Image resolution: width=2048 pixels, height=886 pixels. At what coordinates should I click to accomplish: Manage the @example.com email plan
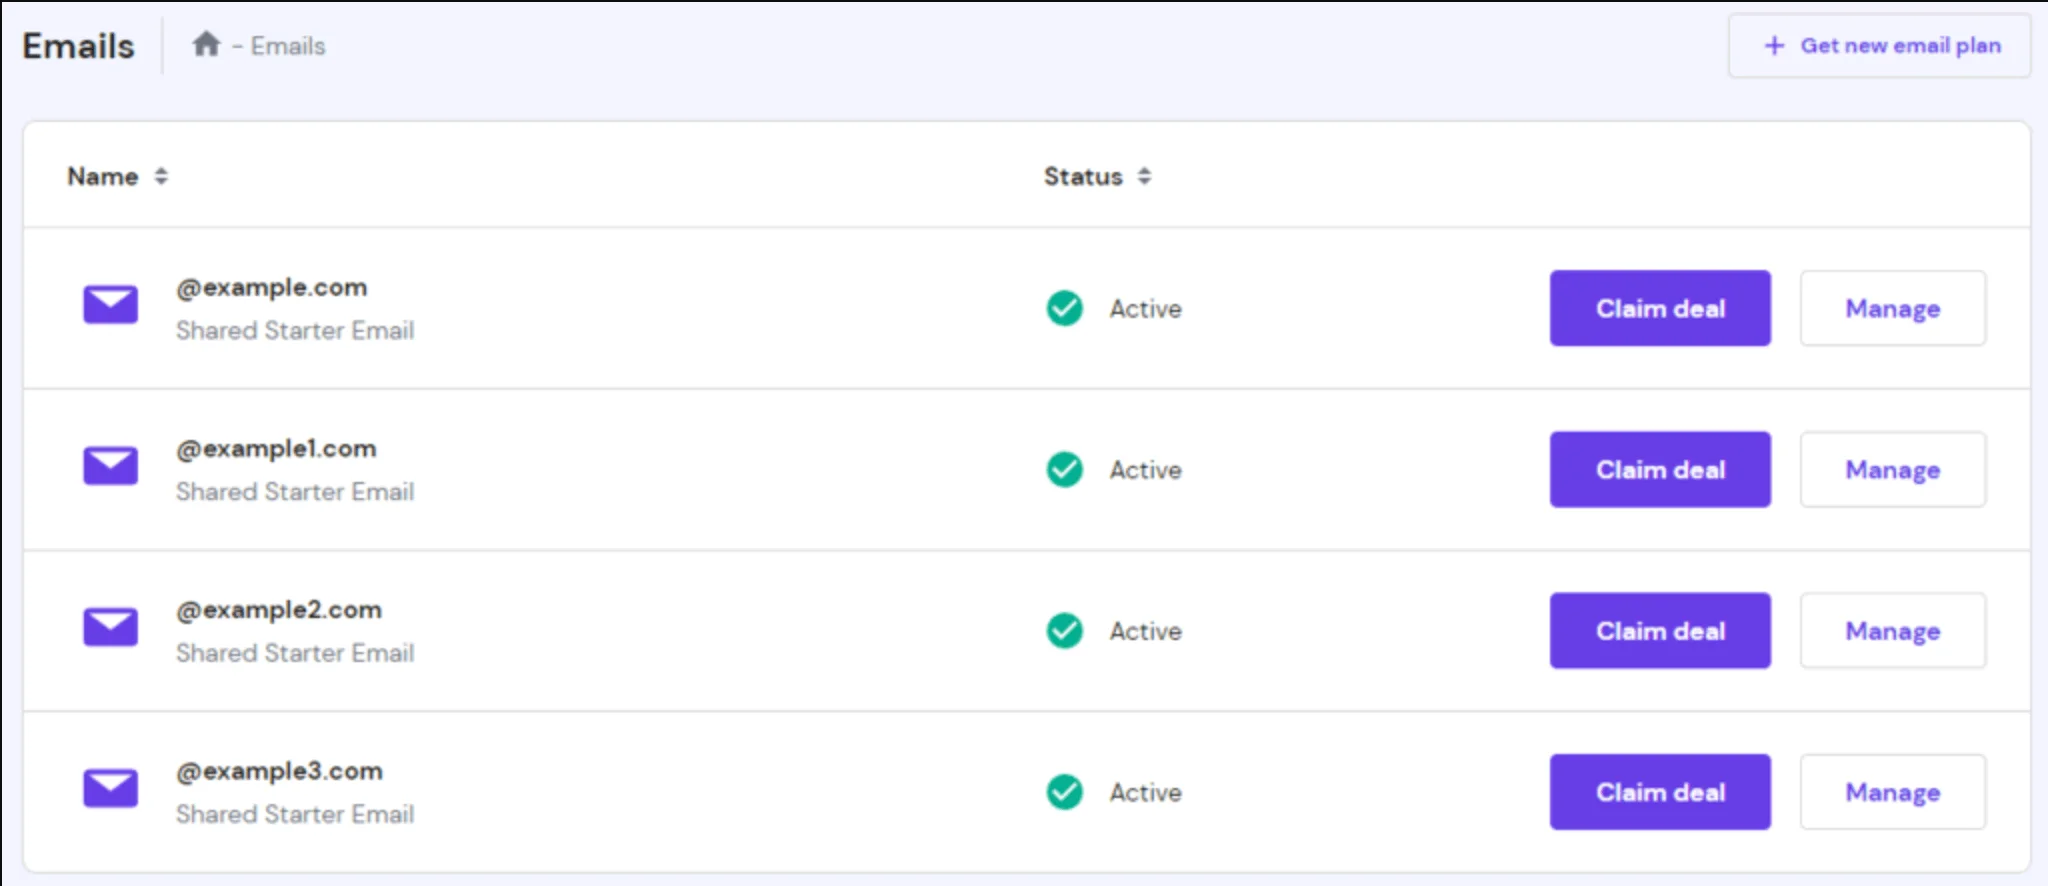pos(1892,308)
